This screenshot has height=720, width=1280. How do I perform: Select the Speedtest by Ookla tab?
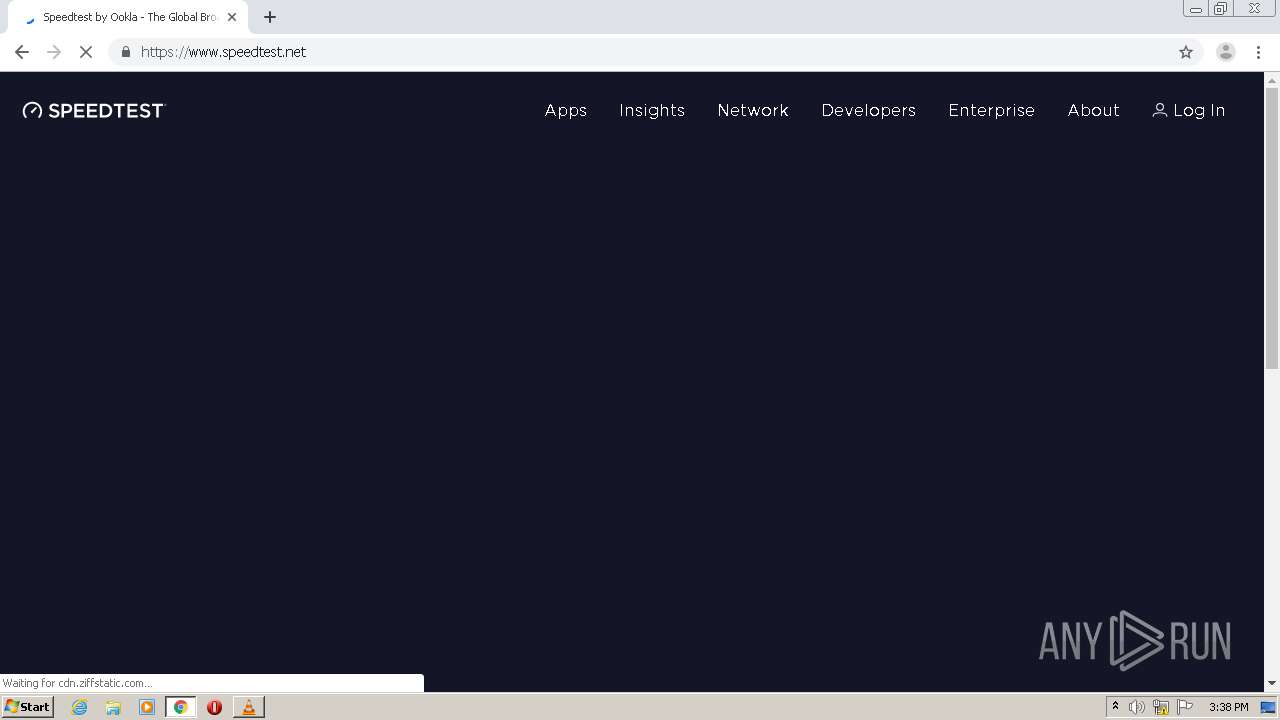pos(129,17)
